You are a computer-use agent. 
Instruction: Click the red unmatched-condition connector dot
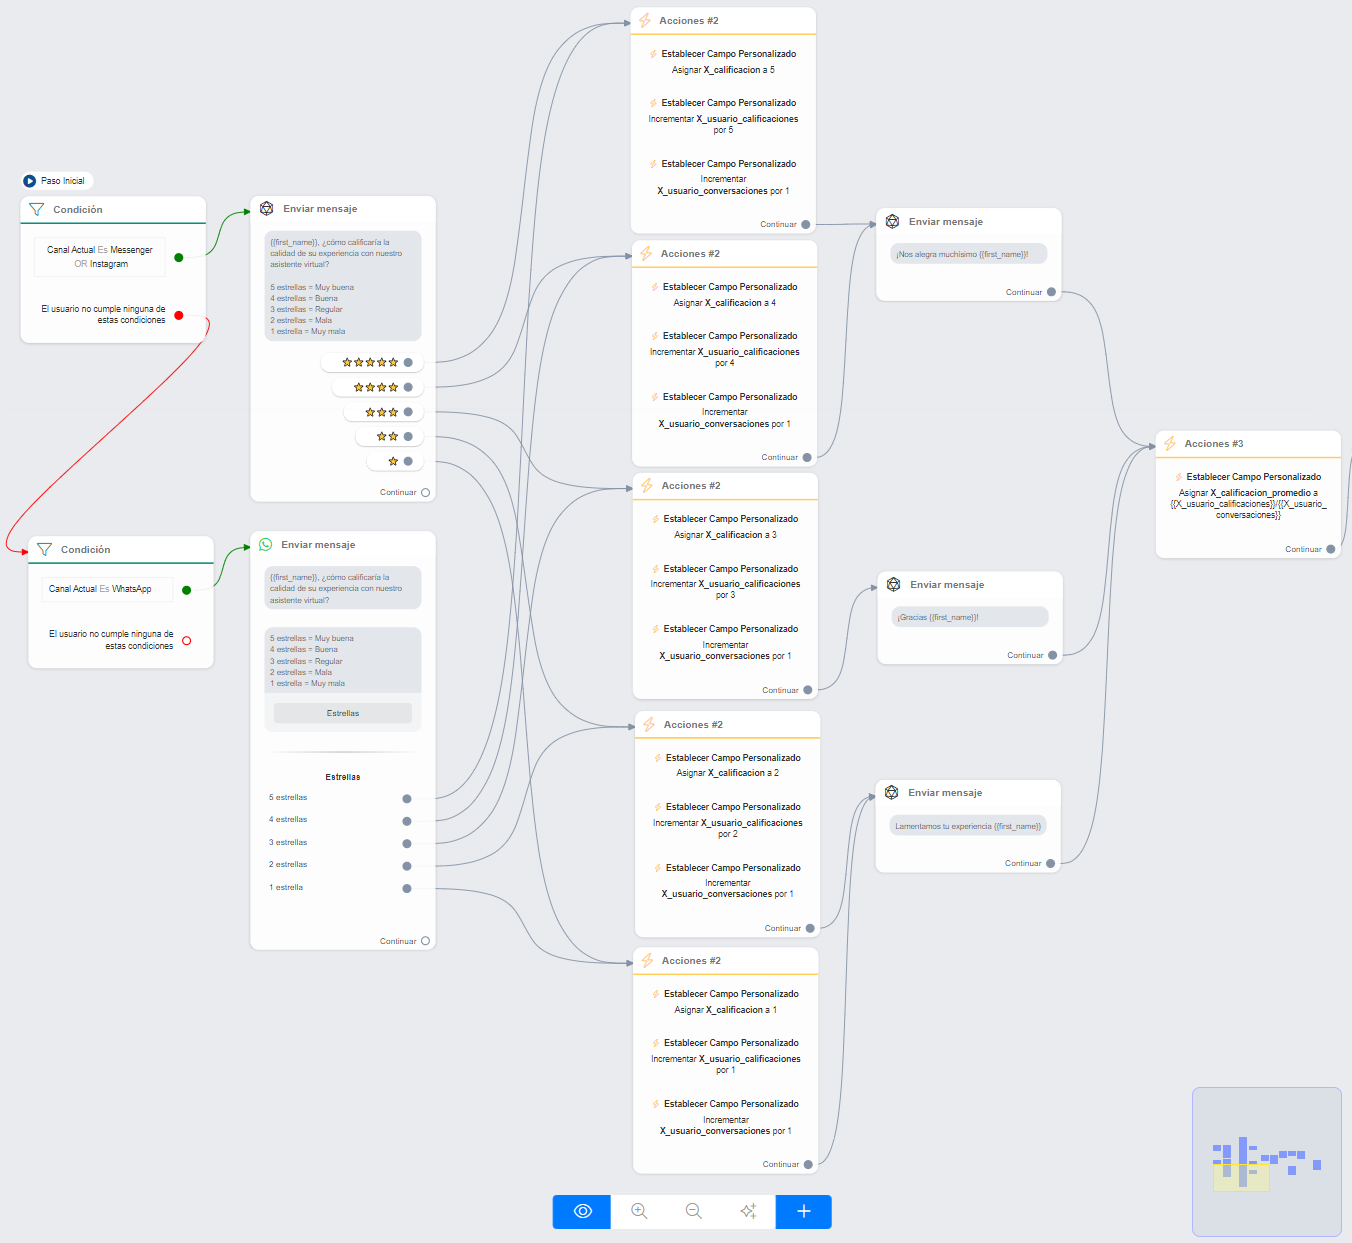[x=179, y=315]
